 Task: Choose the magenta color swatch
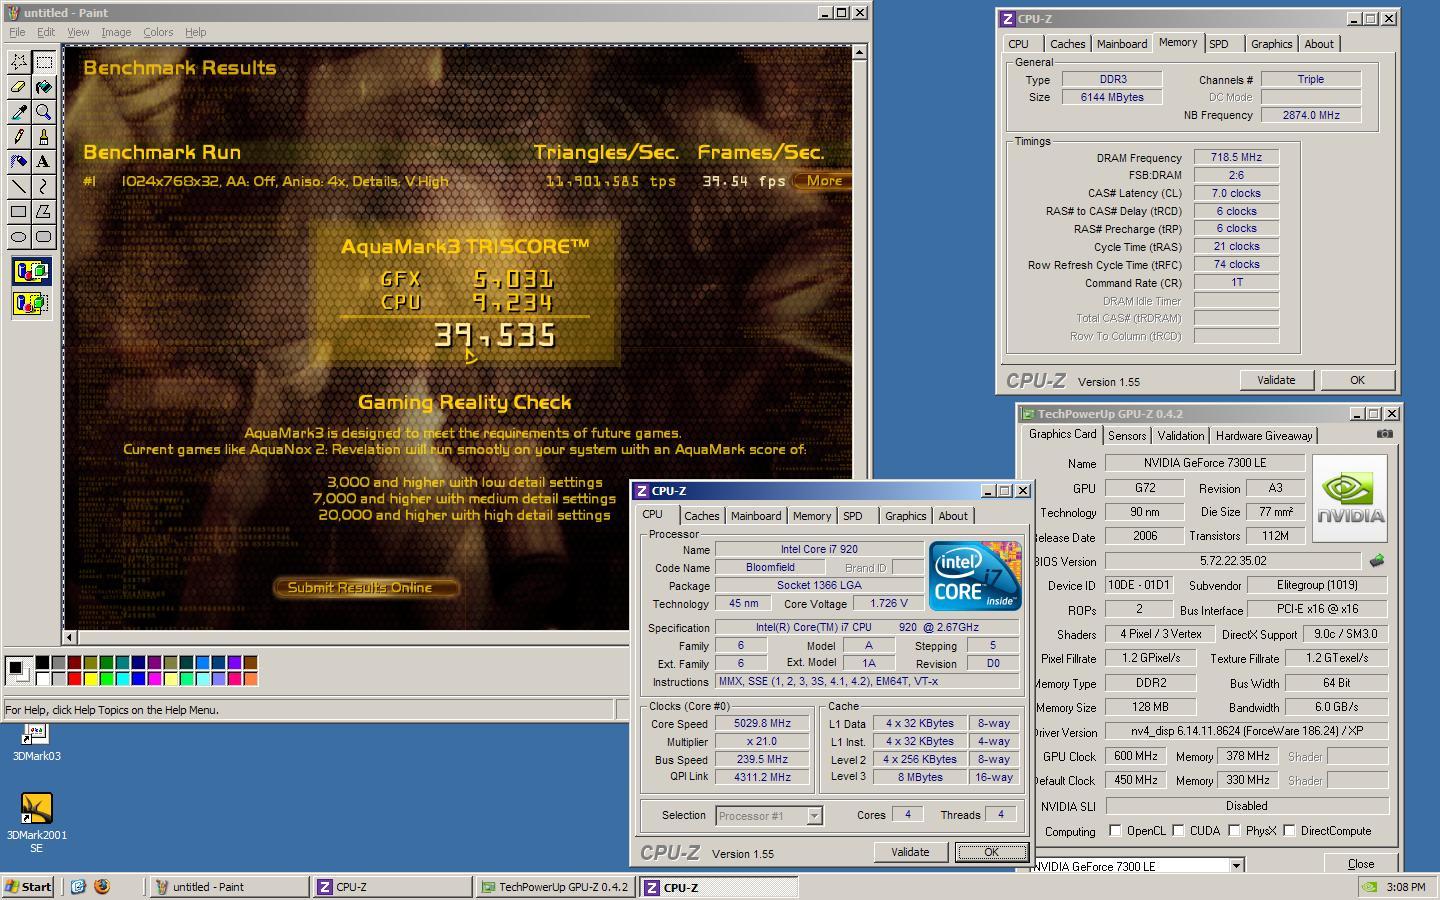click(x=155, y=679)
